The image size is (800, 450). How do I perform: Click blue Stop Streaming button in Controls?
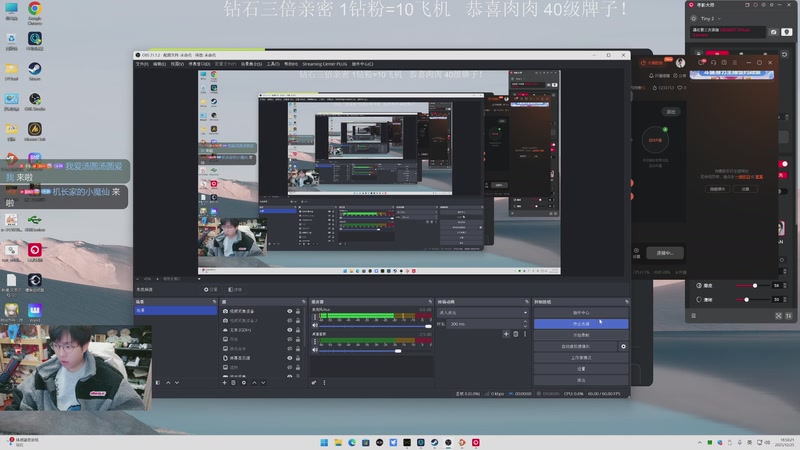(x=581, y=324)
